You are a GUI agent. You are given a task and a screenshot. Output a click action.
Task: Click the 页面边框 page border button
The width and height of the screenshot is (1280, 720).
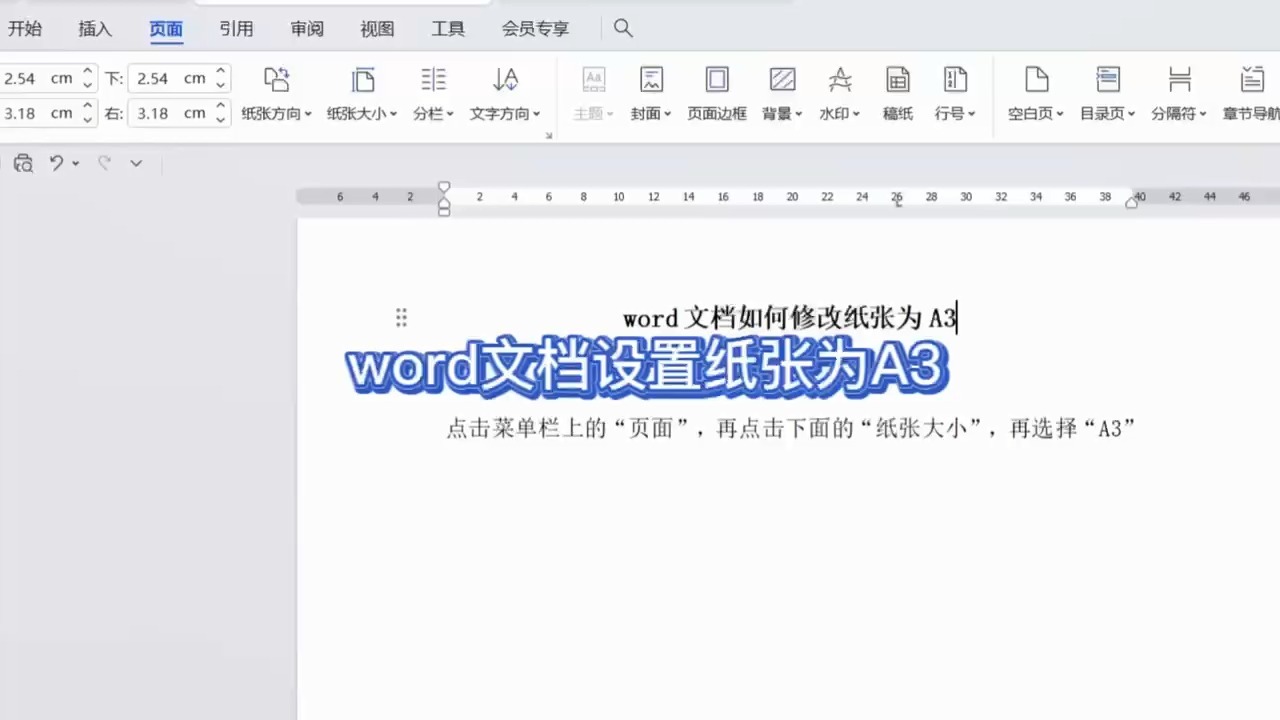pyautogui.click(x=717, y=92)
